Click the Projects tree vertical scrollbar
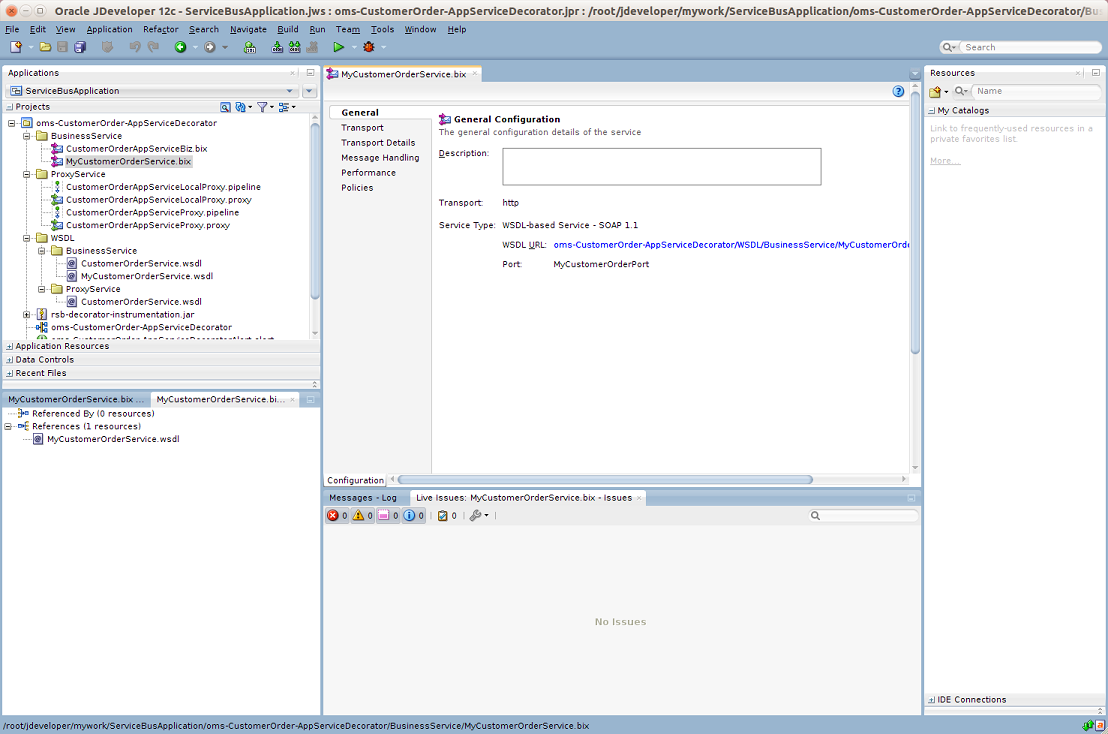The height and width of the screenshot is (734, 1108). tap(315, 211)
